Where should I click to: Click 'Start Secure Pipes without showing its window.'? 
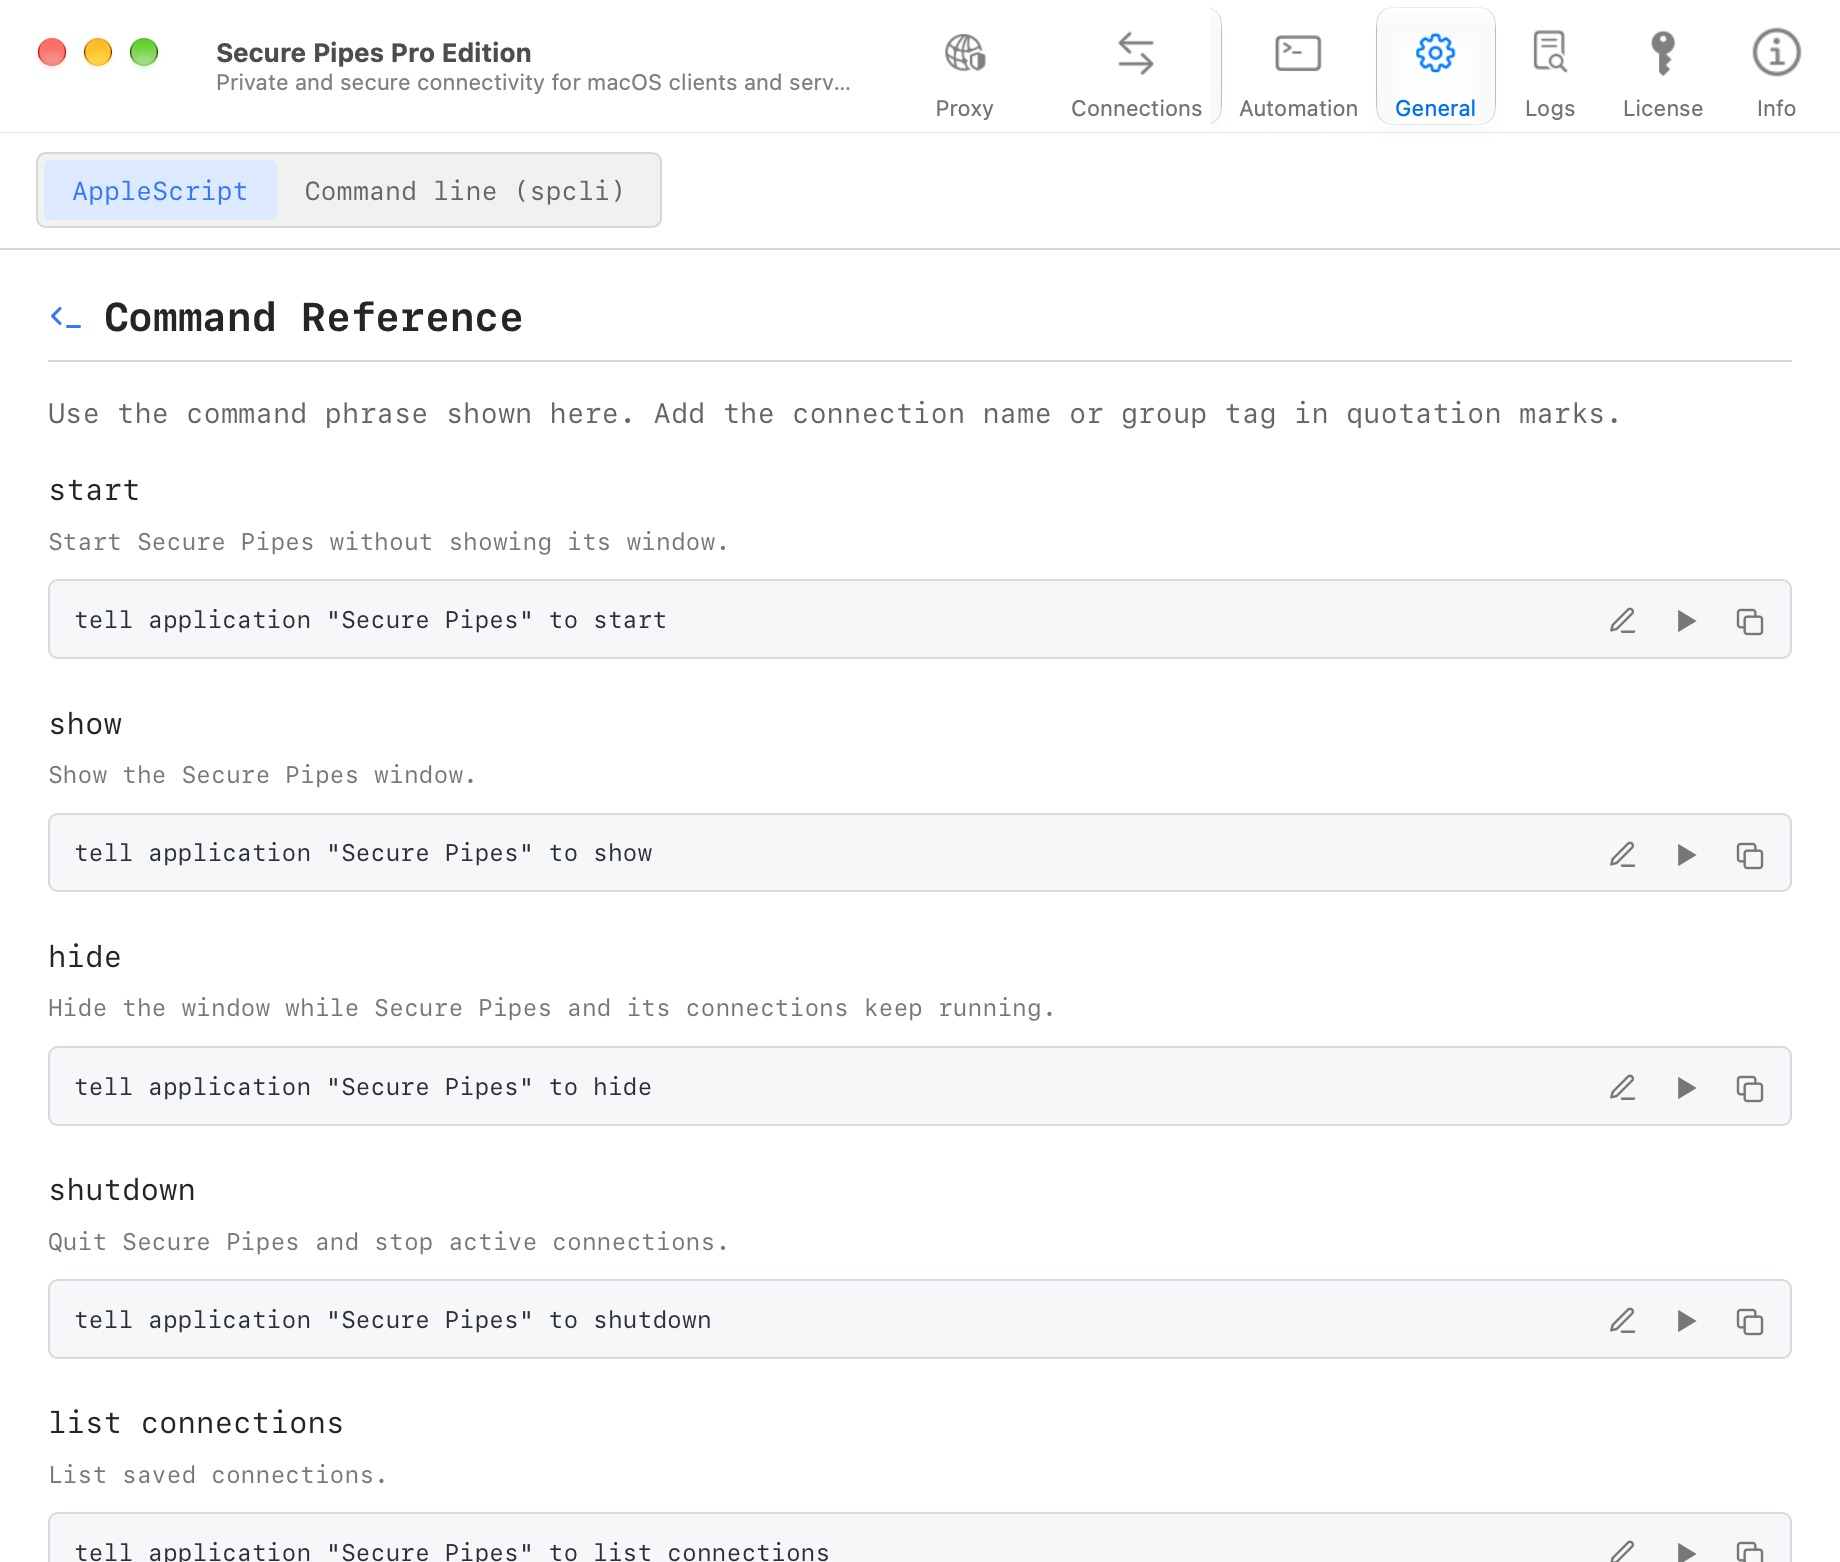(x=388, y=542)
